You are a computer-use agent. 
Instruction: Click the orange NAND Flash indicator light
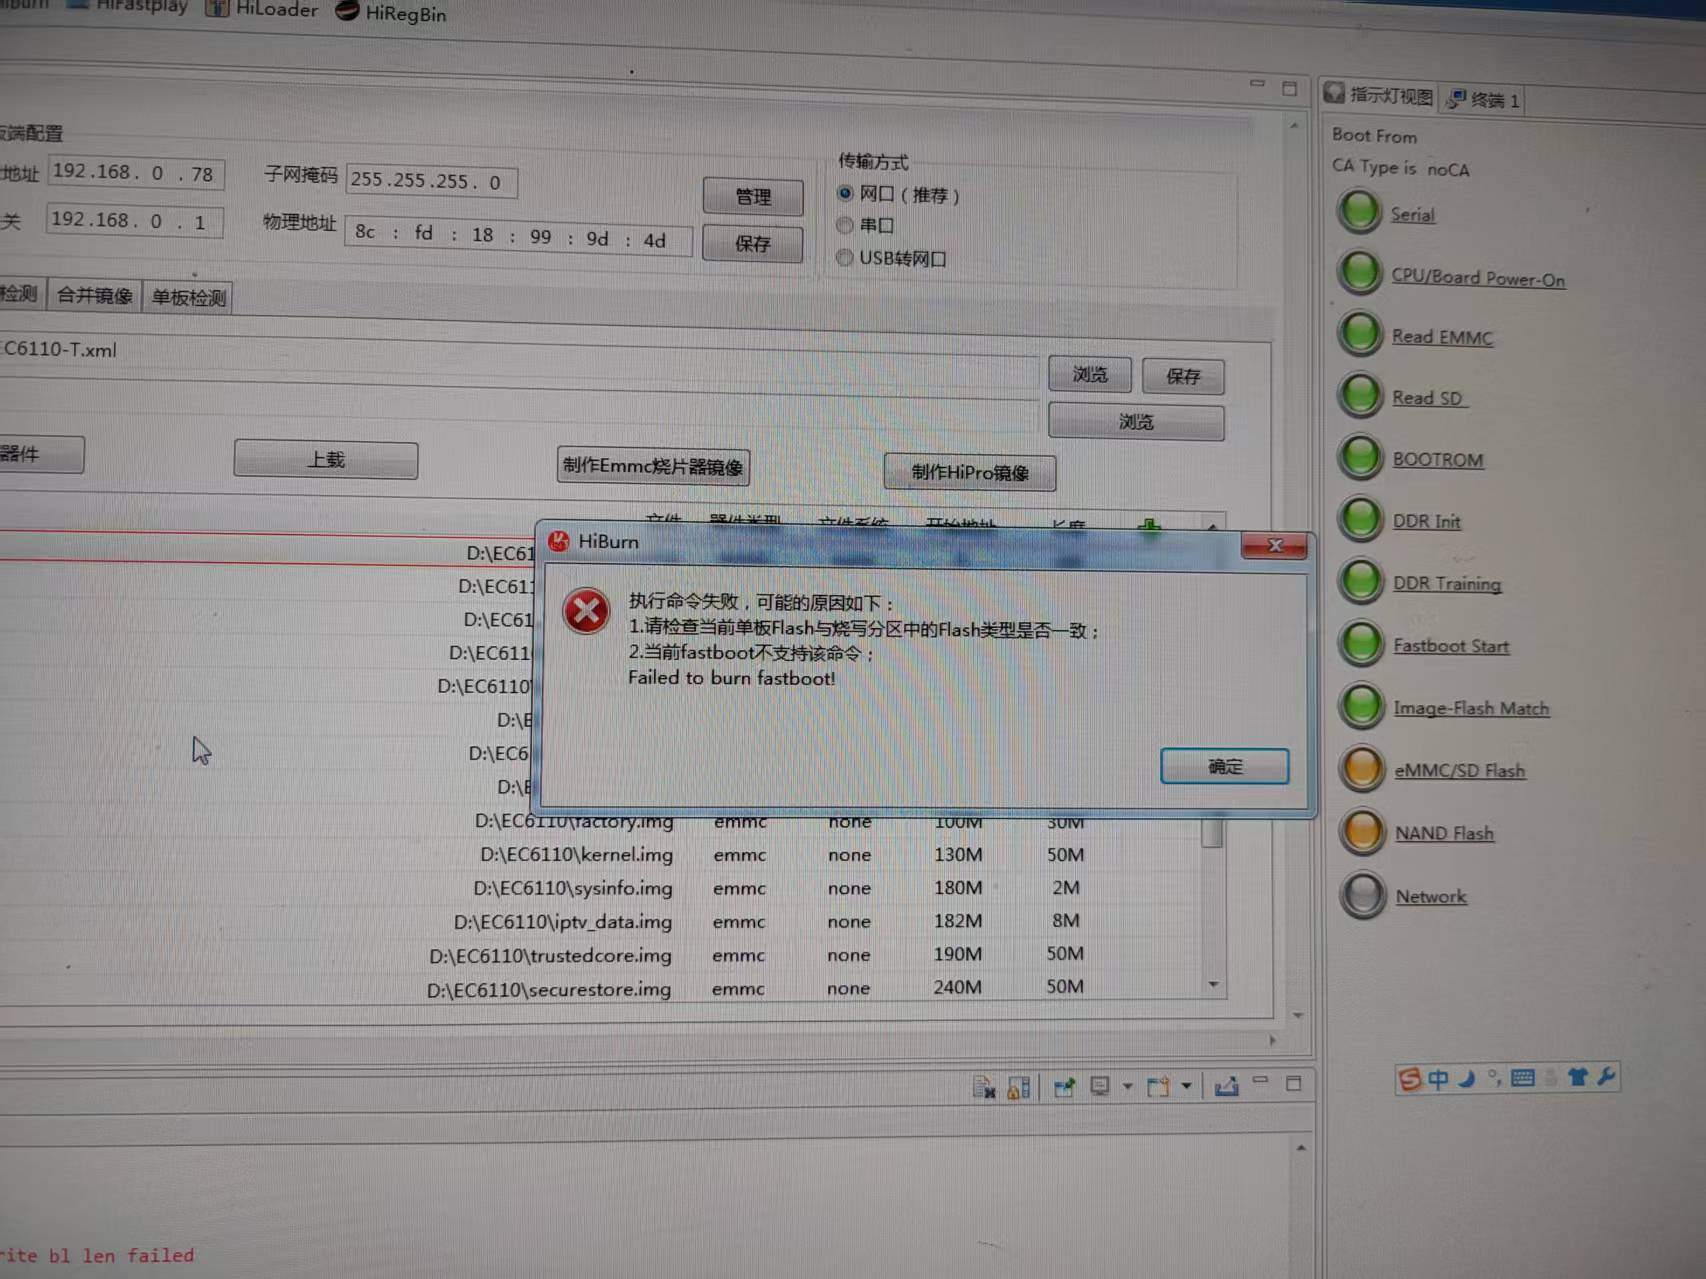(x=1362, y=832)
